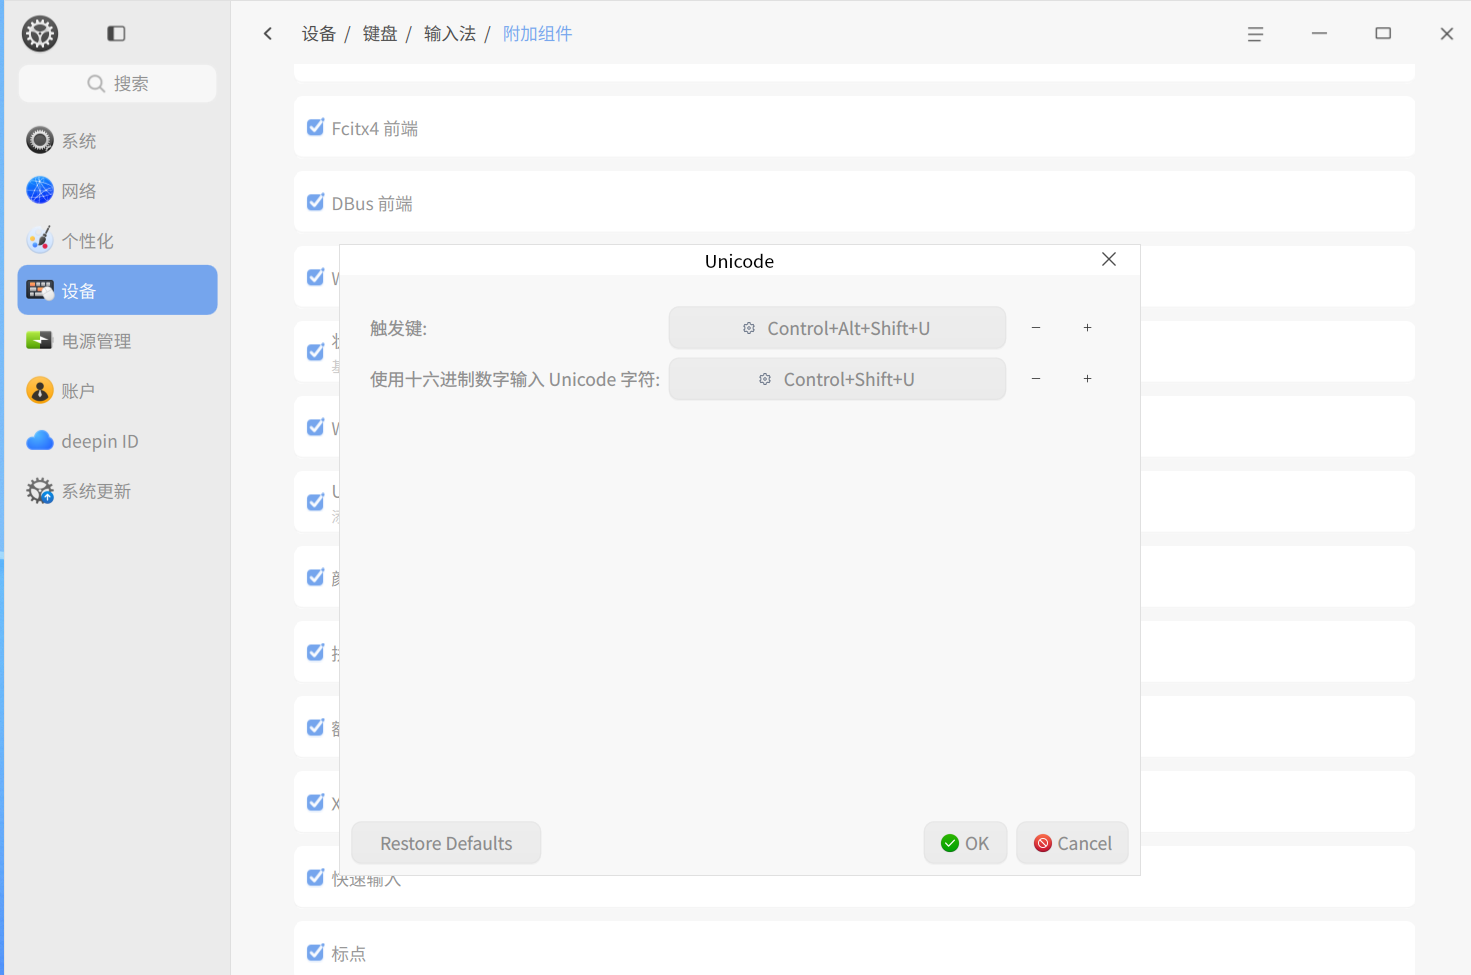The image size is (1471, 975).
Task: Click the 触发键 label
Action: pyautogui.click(x=398, y=328)
